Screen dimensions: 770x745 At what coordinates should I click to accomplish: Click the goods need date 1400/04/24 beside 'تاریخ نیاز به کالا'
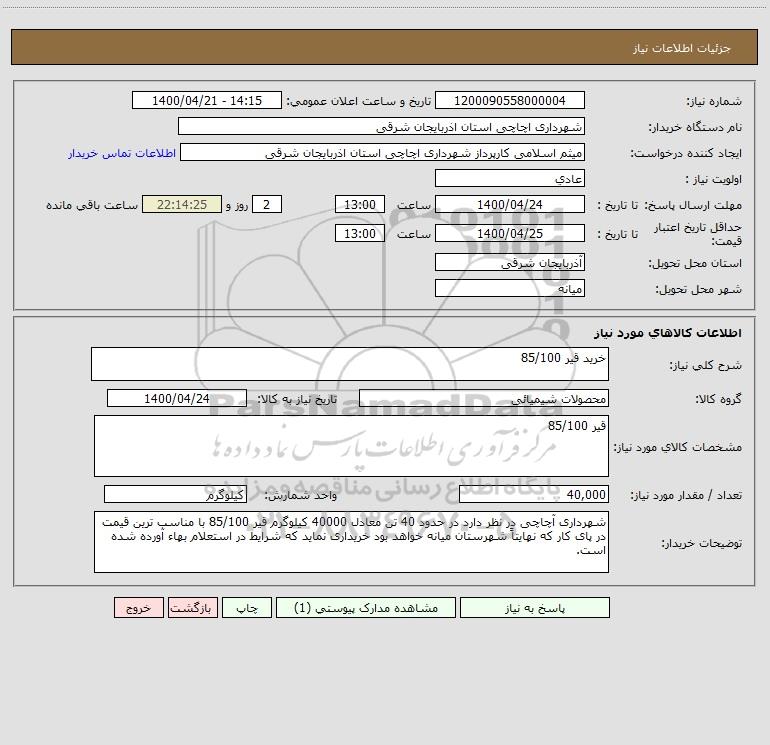(x=177, y=398)
